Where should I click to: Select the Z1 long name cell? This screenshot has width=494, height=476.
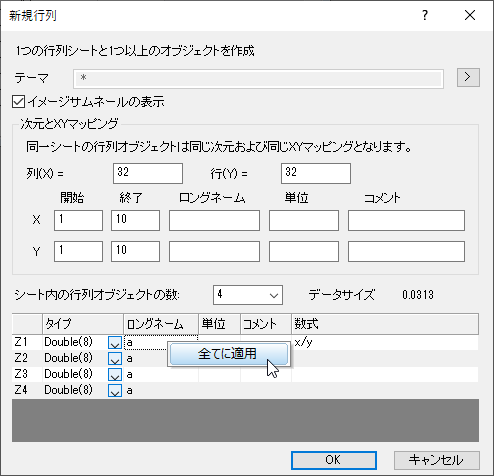pyautogui.click(x=145, y=342)
